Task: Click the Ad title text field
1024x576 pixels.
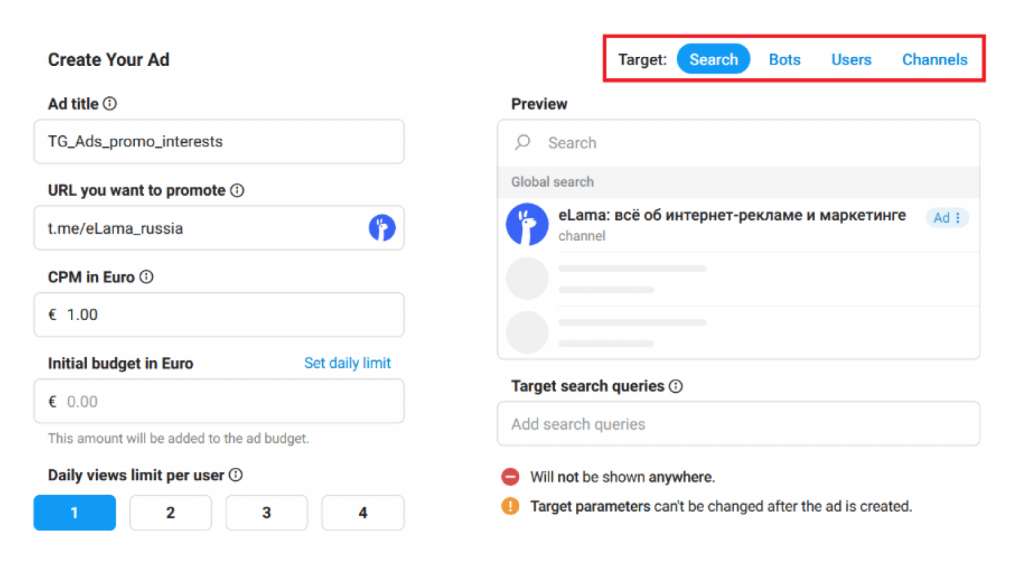Action: point(226,142)
